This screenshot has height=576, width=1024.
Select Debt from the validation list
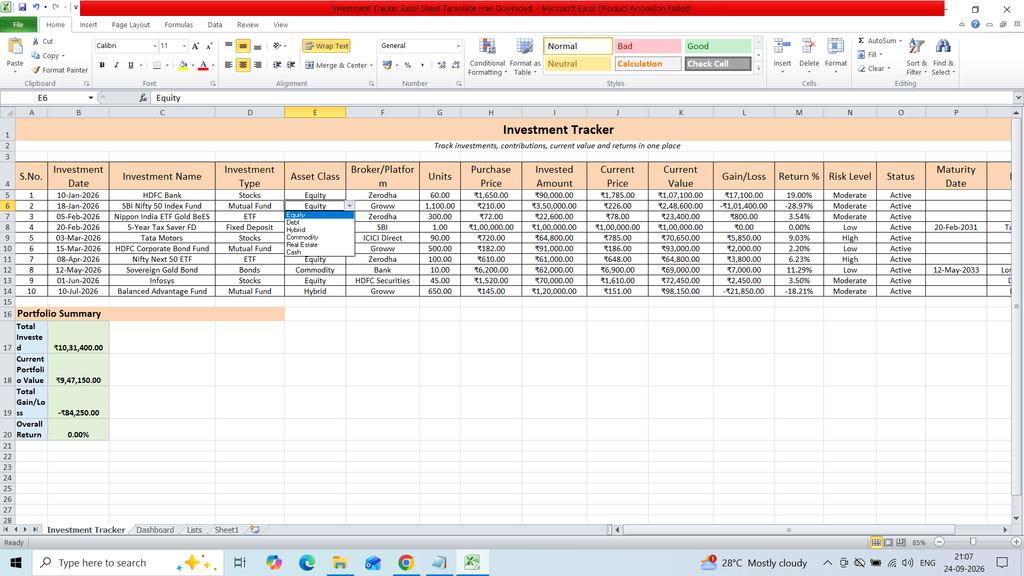pyautogui.click(x=319, y=223)
